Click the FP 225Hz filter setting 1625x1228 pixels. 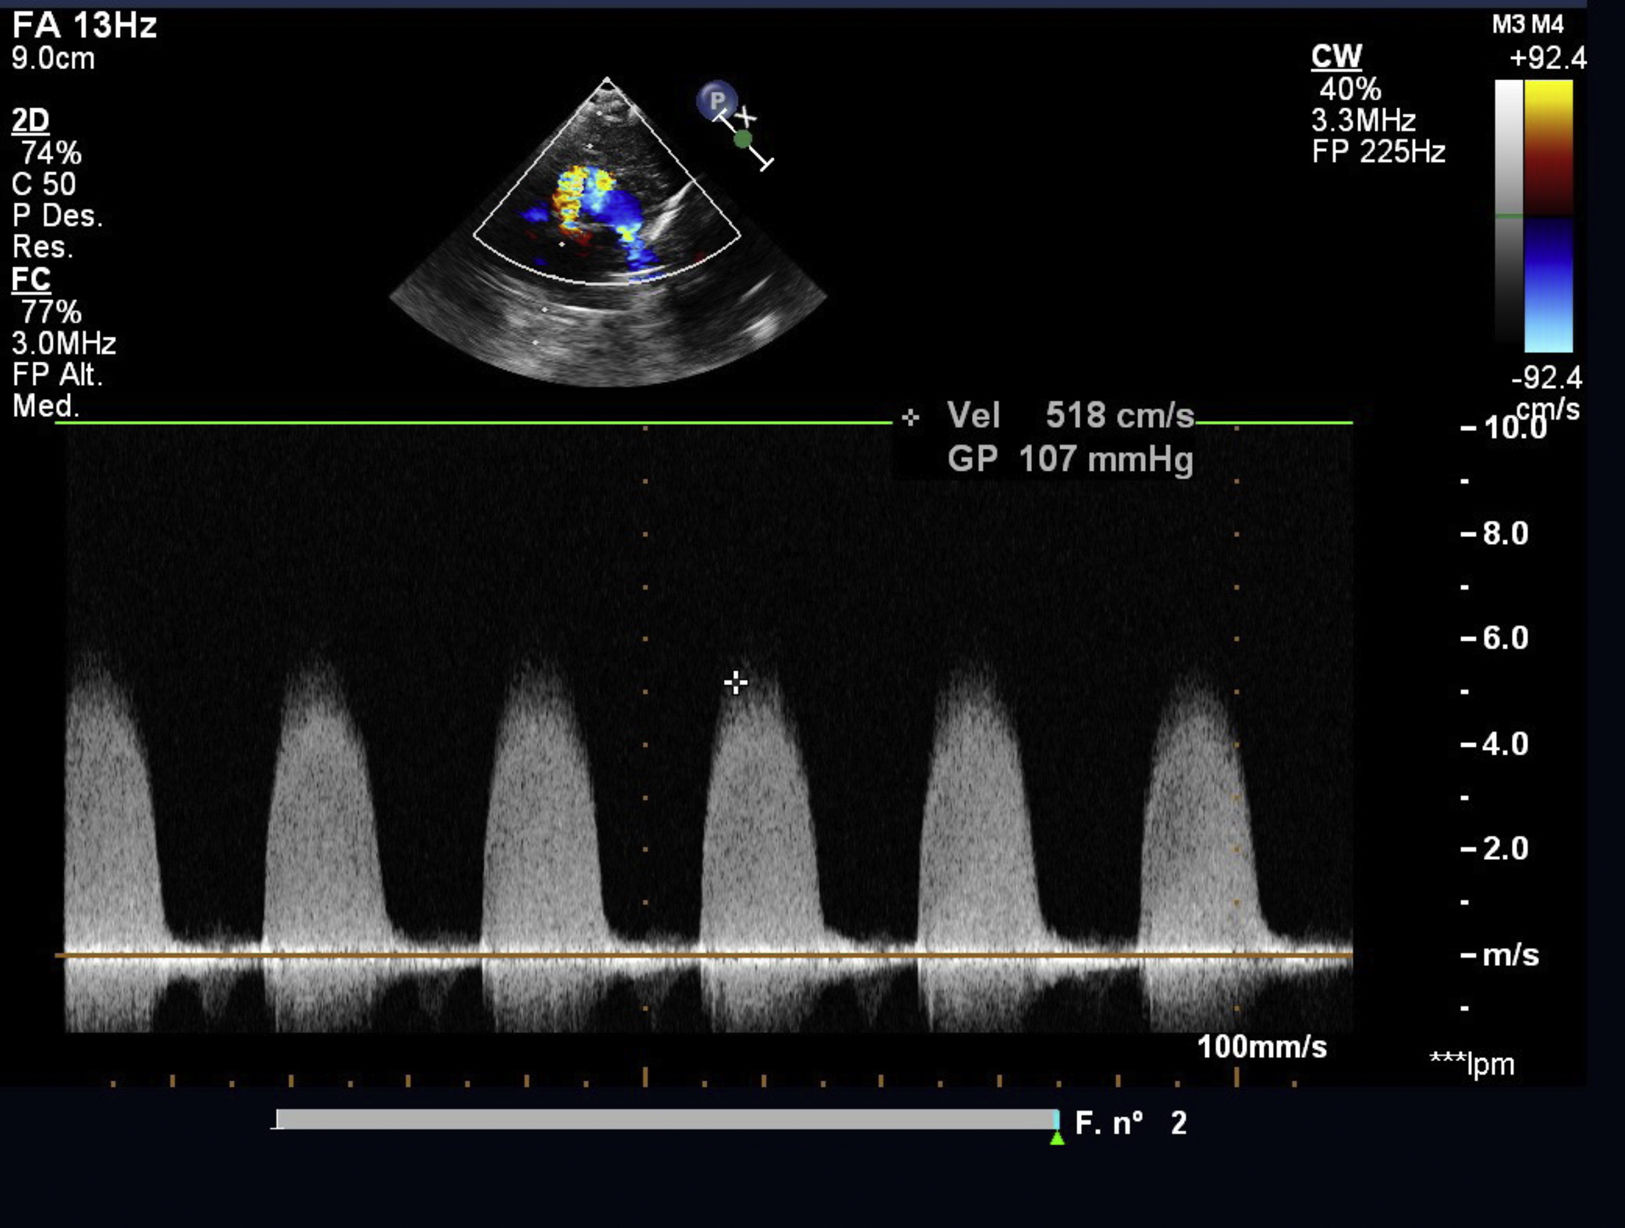click(1378, 152)
